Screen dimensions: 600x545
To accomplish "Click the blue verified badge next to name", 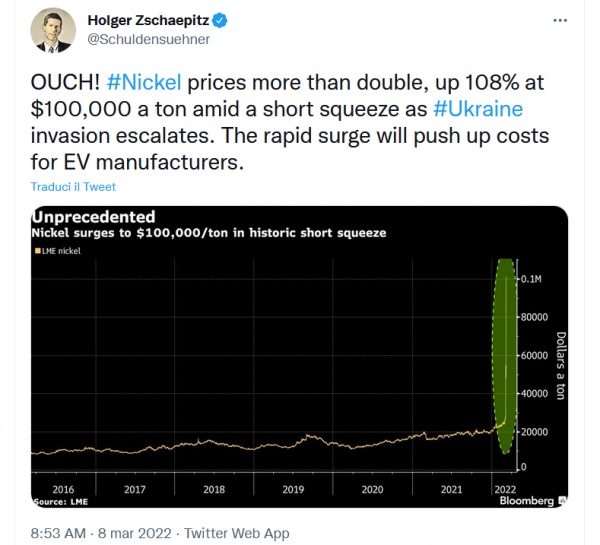I will coord(220,20).
